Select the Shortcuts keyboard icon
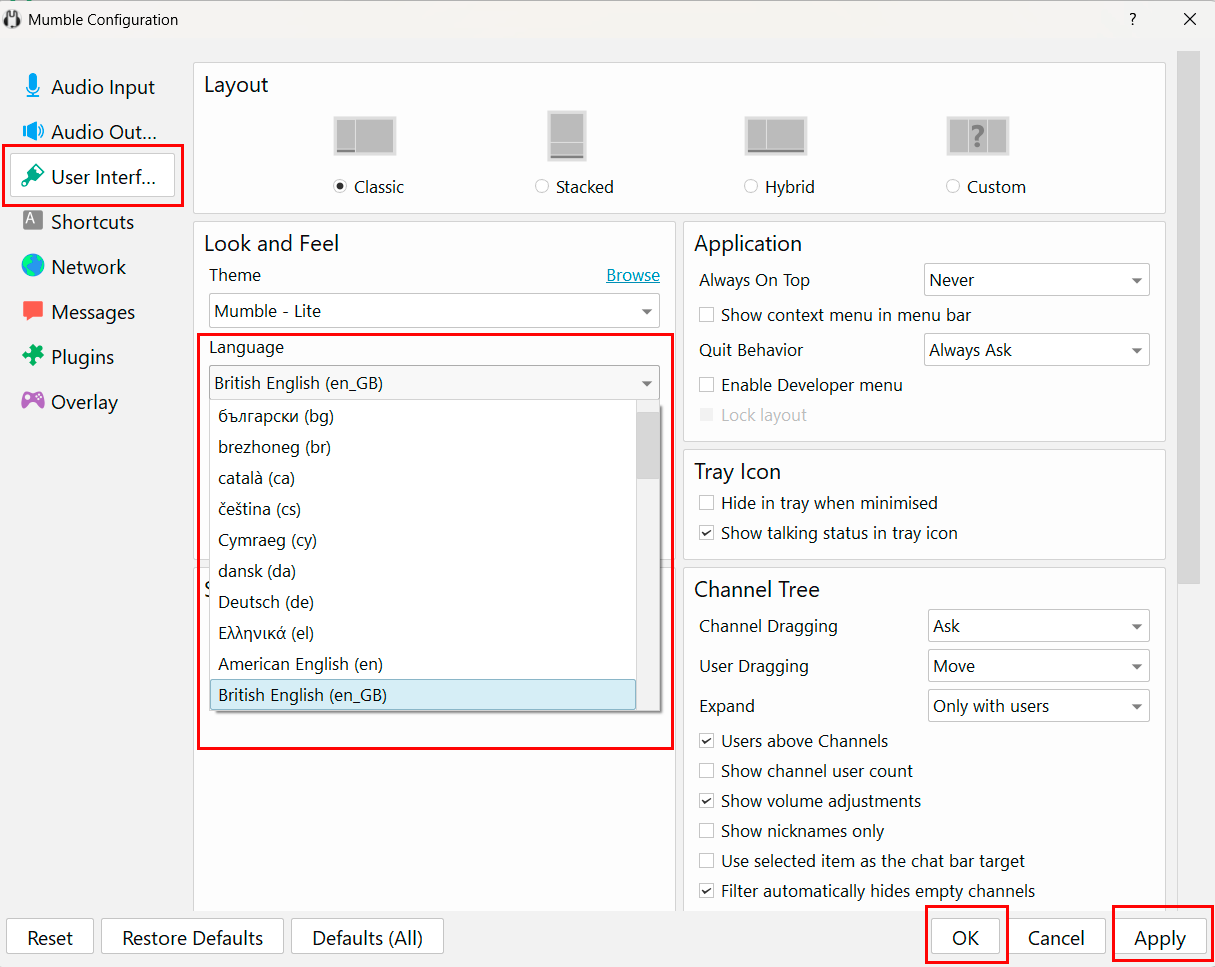This screenshot has height=967, width=1215. pos(34,221)
